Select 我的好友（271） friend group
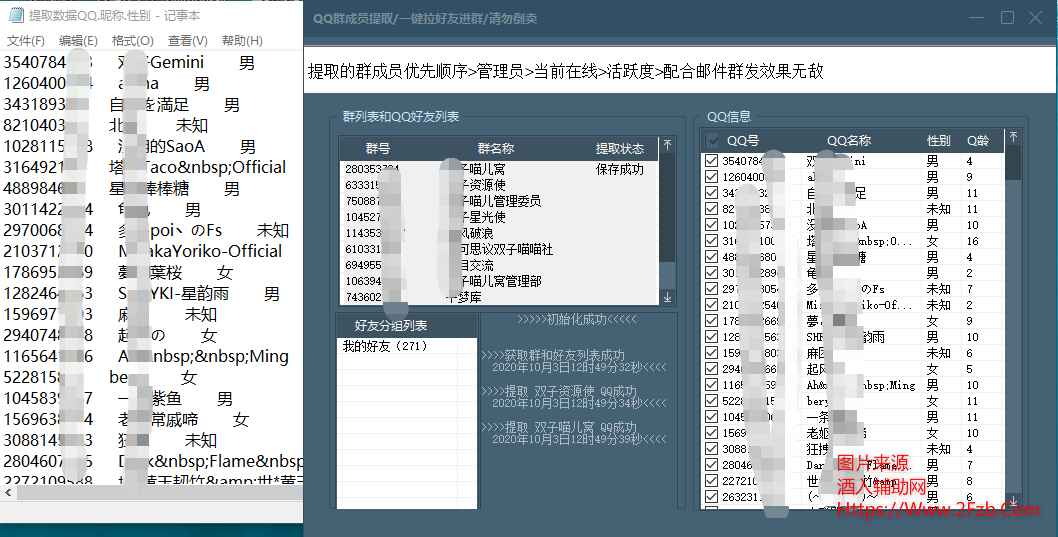This screenshot has width=1058, height=537. 384,346
